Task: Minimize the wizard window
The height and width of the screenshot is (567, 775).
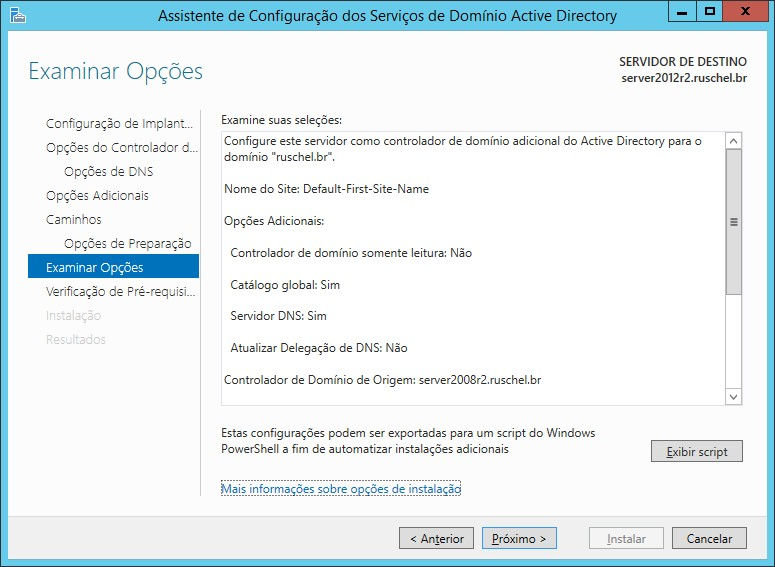Action: pyautogui.click(x=682, y=11)
